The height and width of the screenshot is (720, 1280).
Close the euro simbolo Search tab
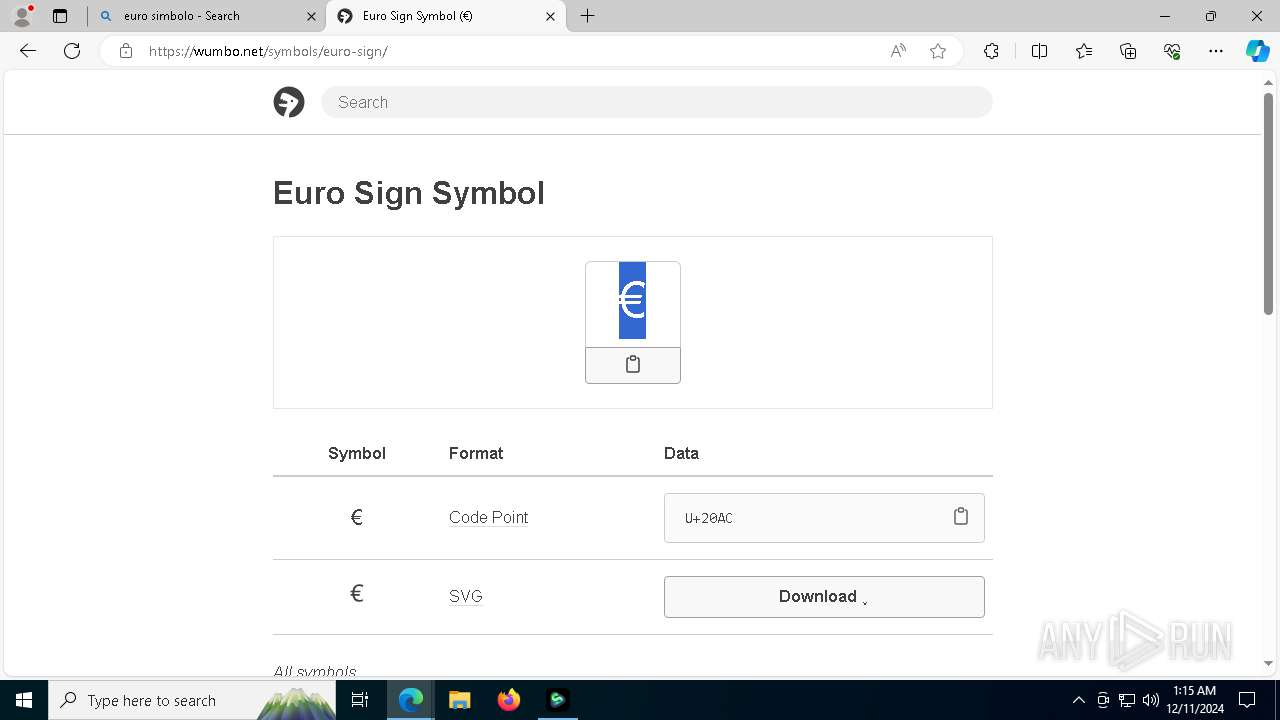pos(310,16)
